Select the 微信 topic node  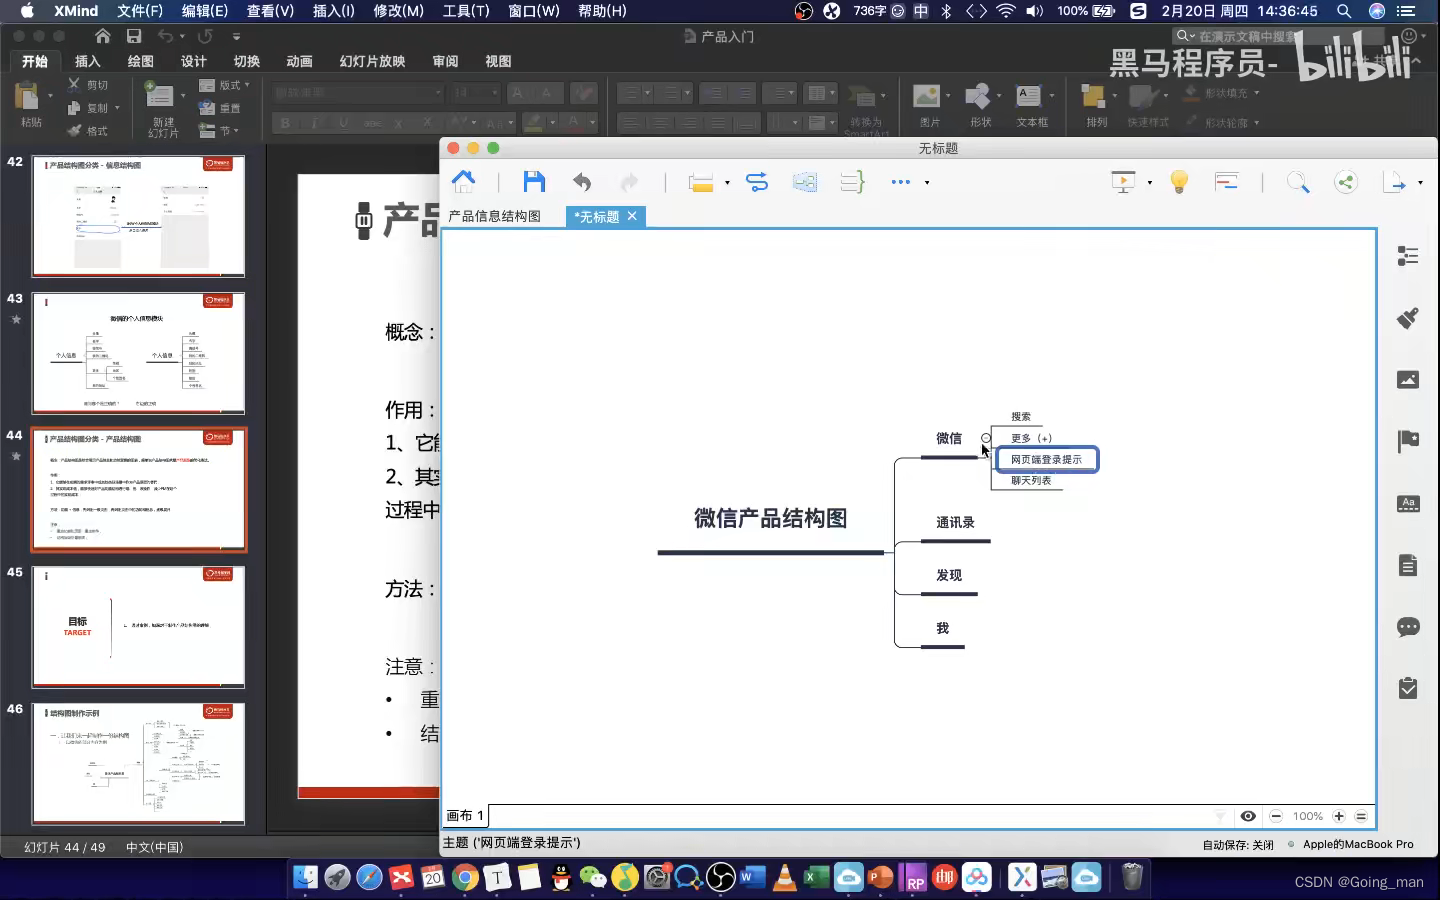pyautogui.click(x=949, y=438)
